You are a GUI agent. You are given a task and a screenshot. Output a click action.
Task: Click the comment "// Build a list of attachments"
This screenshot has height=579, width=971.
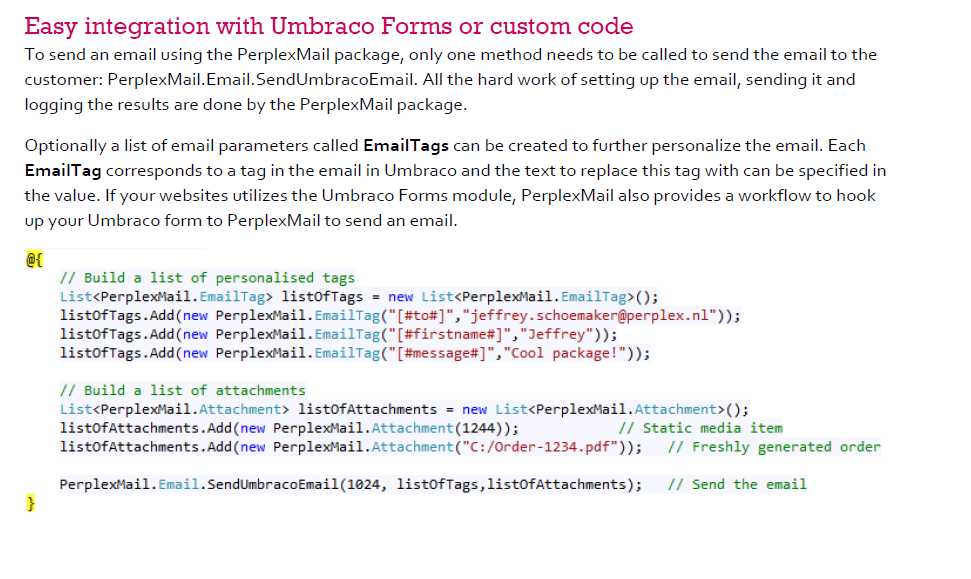[x=182, y=390]
